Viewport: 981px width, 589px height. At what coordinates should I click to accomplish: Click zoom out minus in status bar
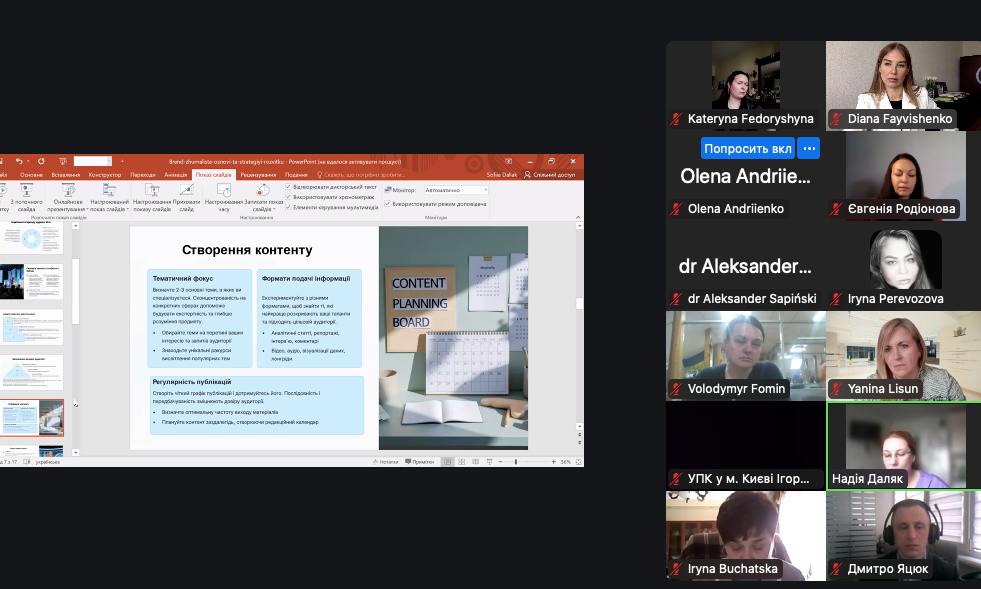[500, 462]
